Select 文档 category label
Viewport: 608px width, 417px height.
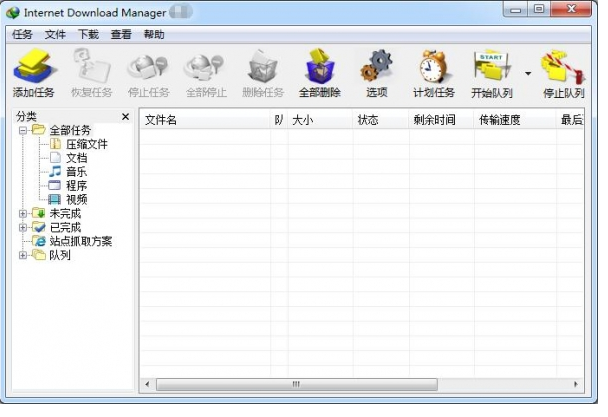pos(76,158)
